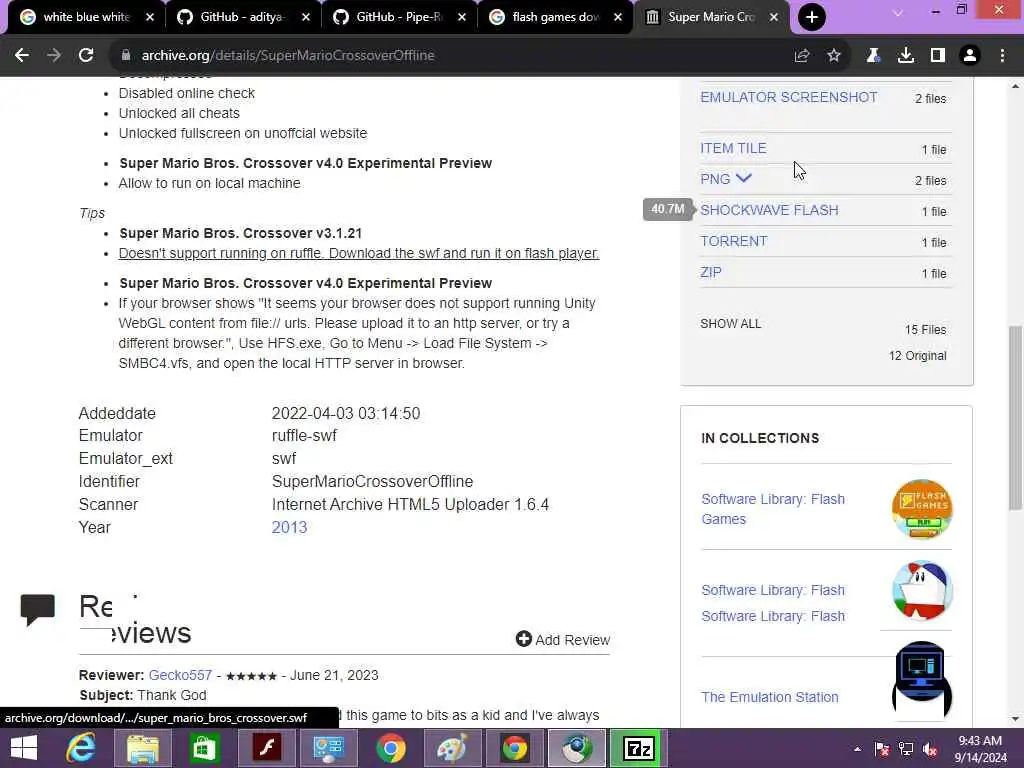Screen dimensions: 1024x768
Task: Open the Paint palette taskbar icon
Action: 453,748
